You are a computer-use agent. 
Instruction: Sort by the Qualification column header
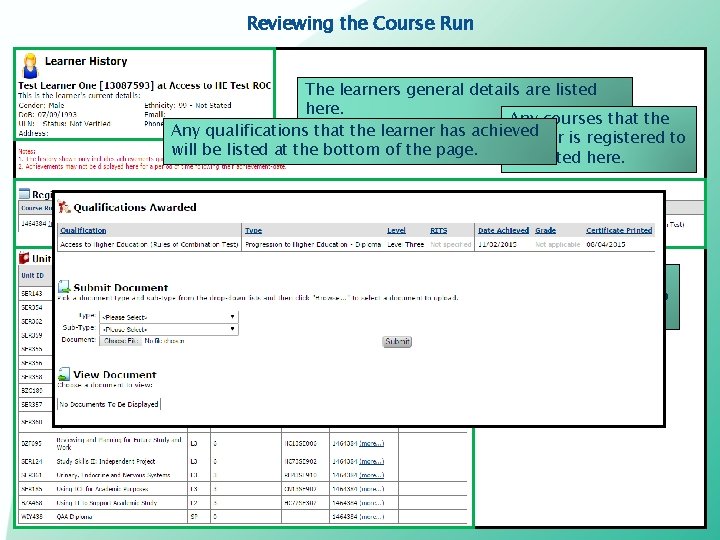[83, 230]
